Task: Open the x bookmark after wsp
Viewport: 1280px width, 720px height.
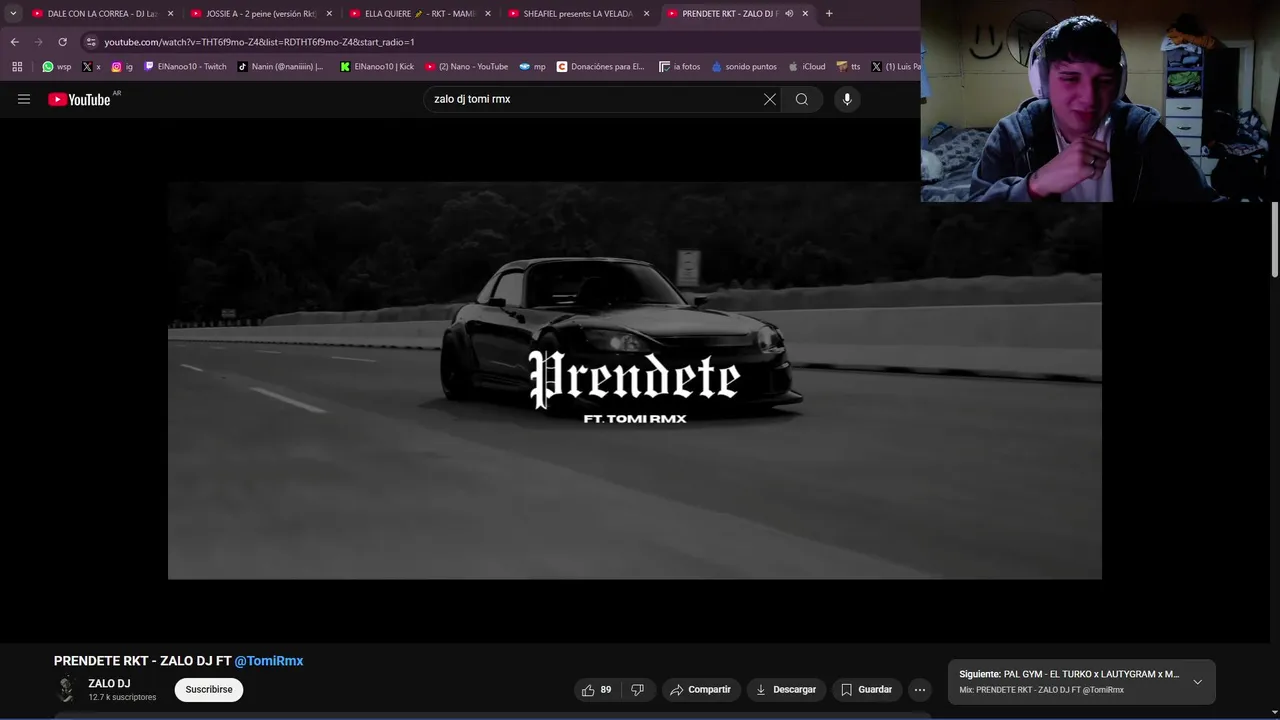Action: point(91,66)
